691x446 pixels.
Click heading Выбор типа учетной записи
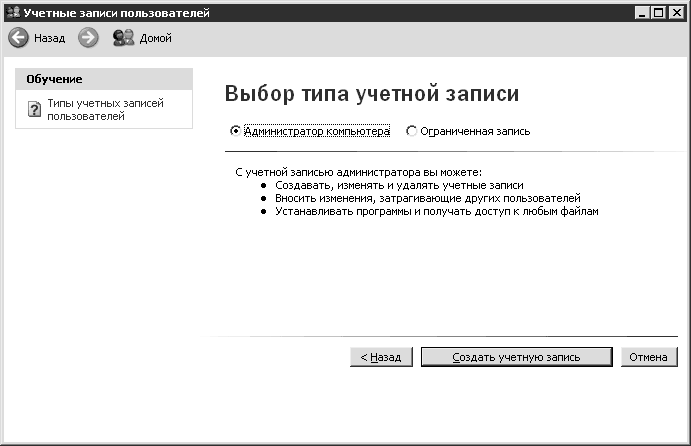click(x=372, y=93)
